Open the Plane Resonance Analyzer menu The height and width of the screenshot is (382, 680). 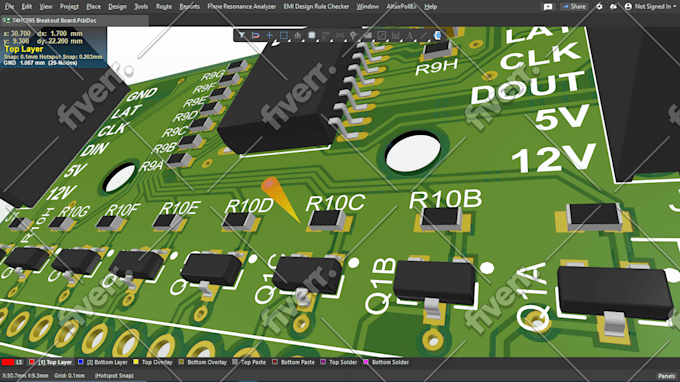click(241, 7)
